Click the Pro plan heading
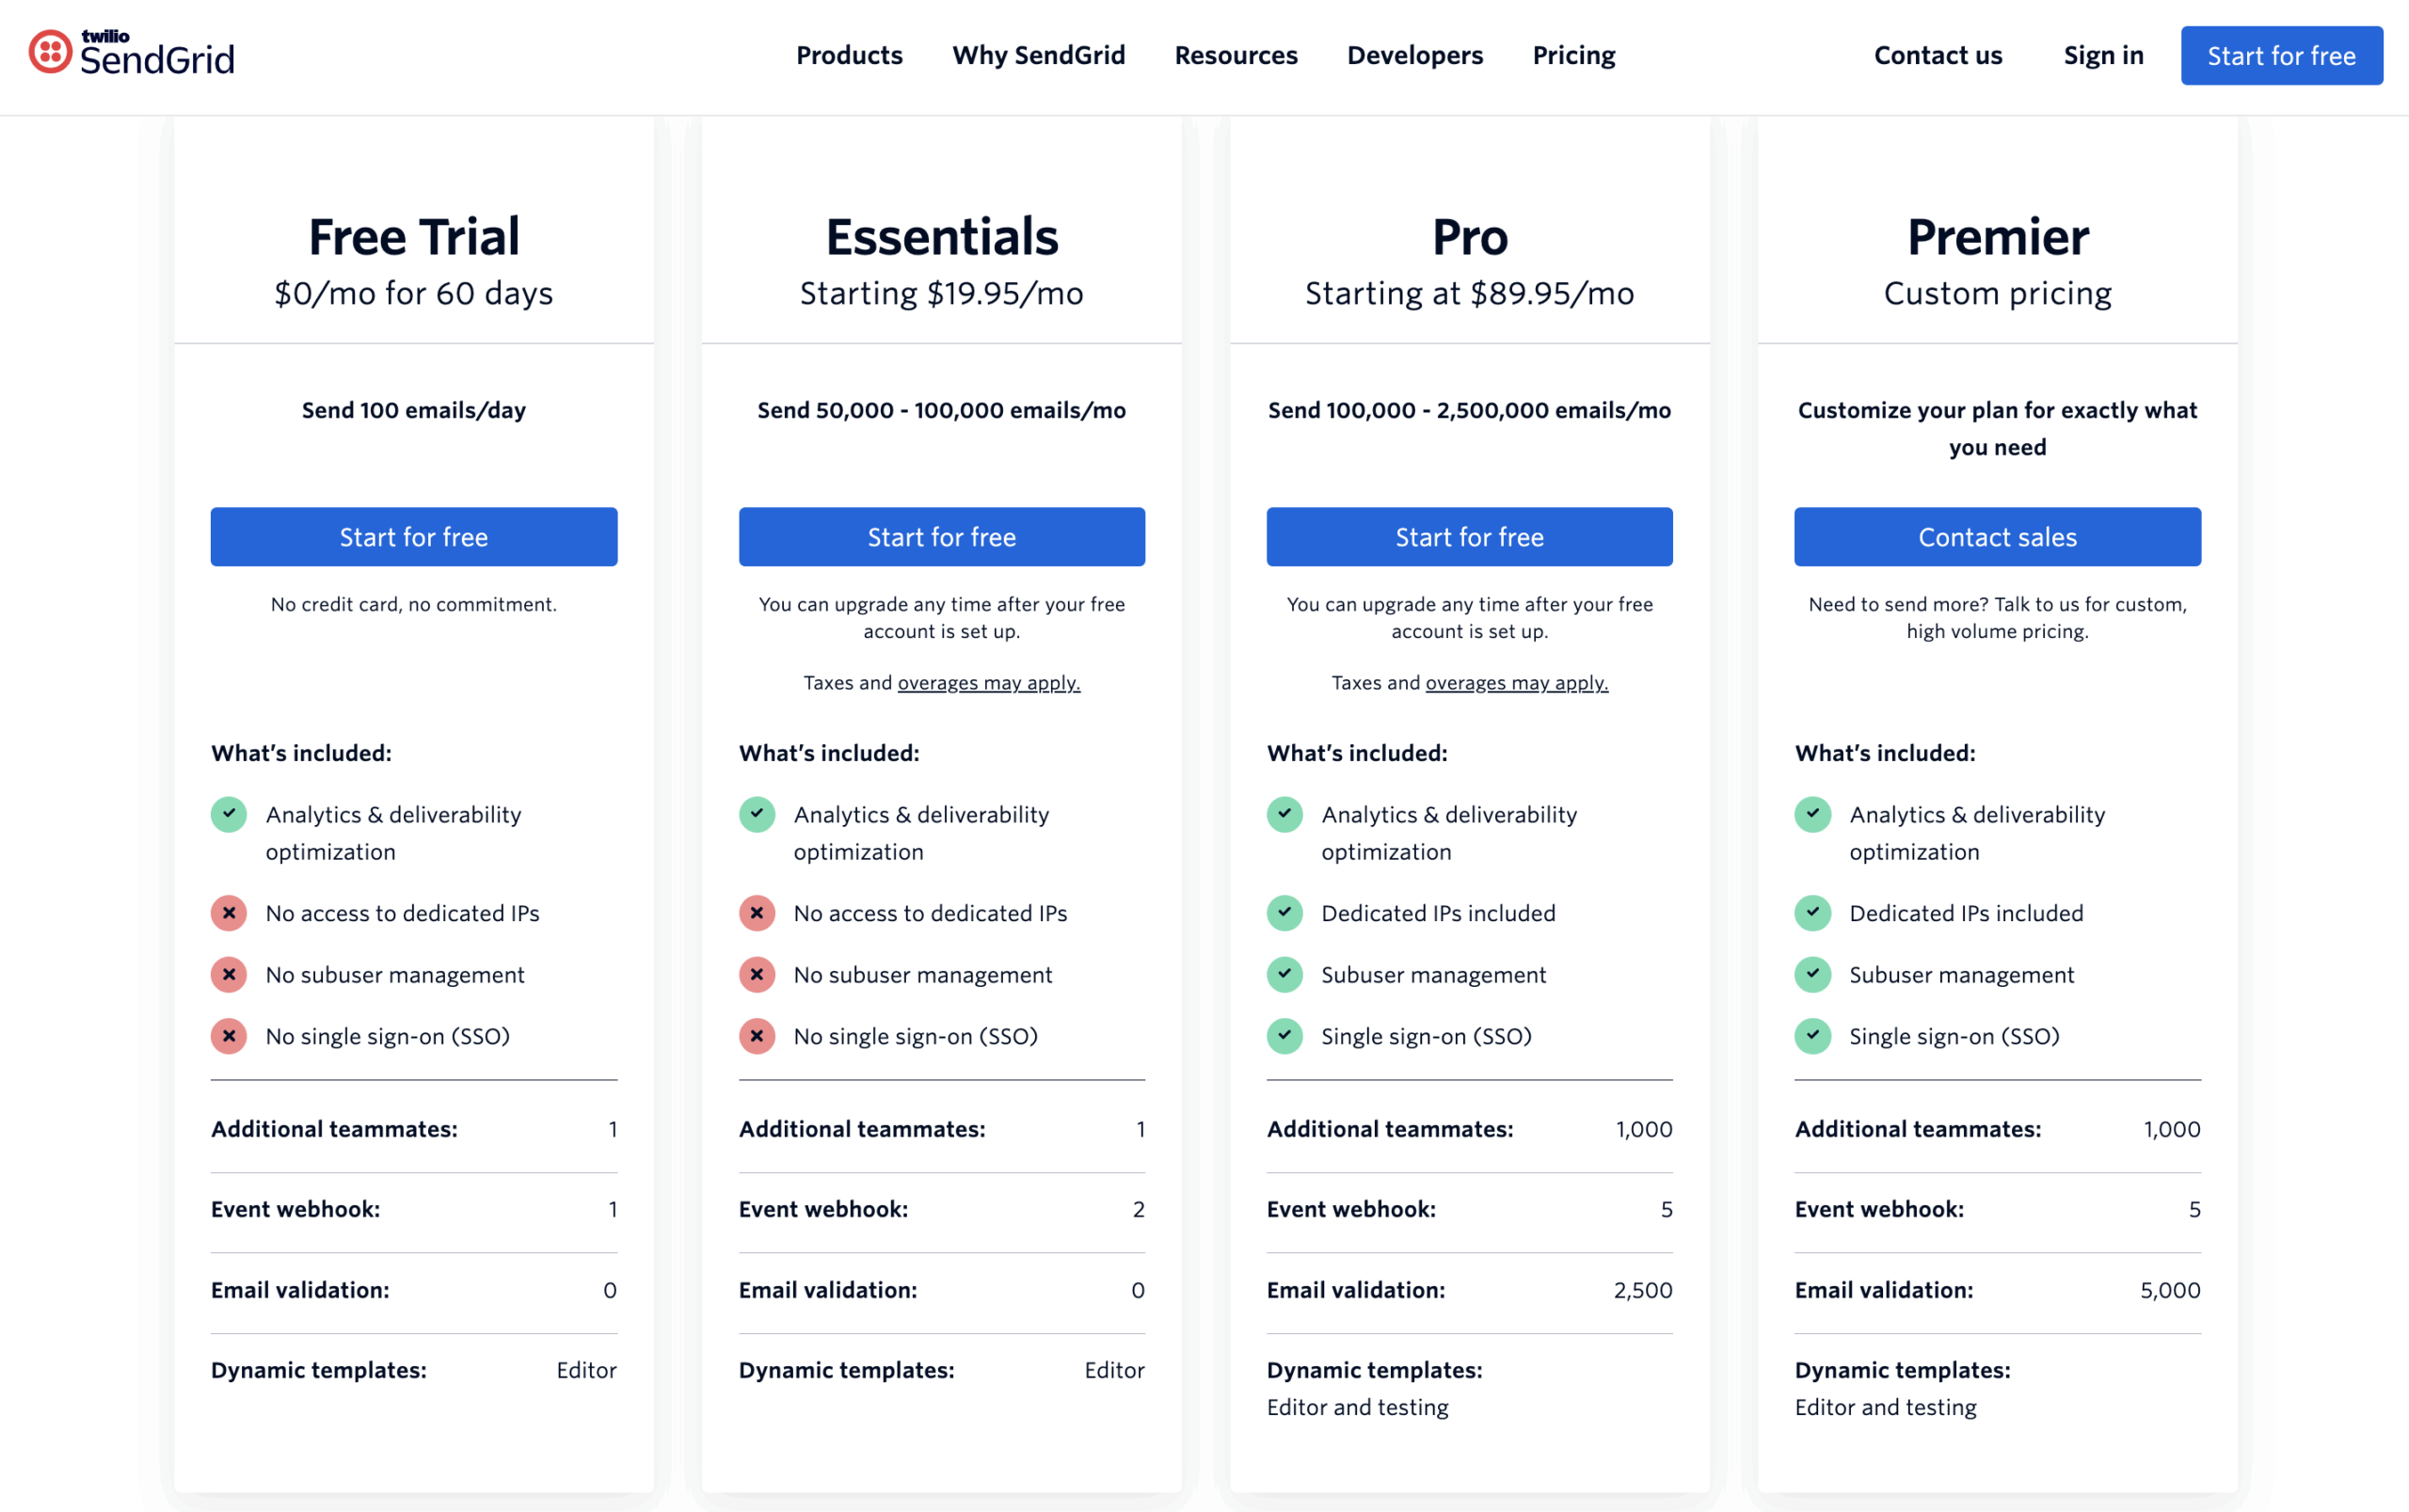2409x1512 pixels. click(x=1469, y=237)
